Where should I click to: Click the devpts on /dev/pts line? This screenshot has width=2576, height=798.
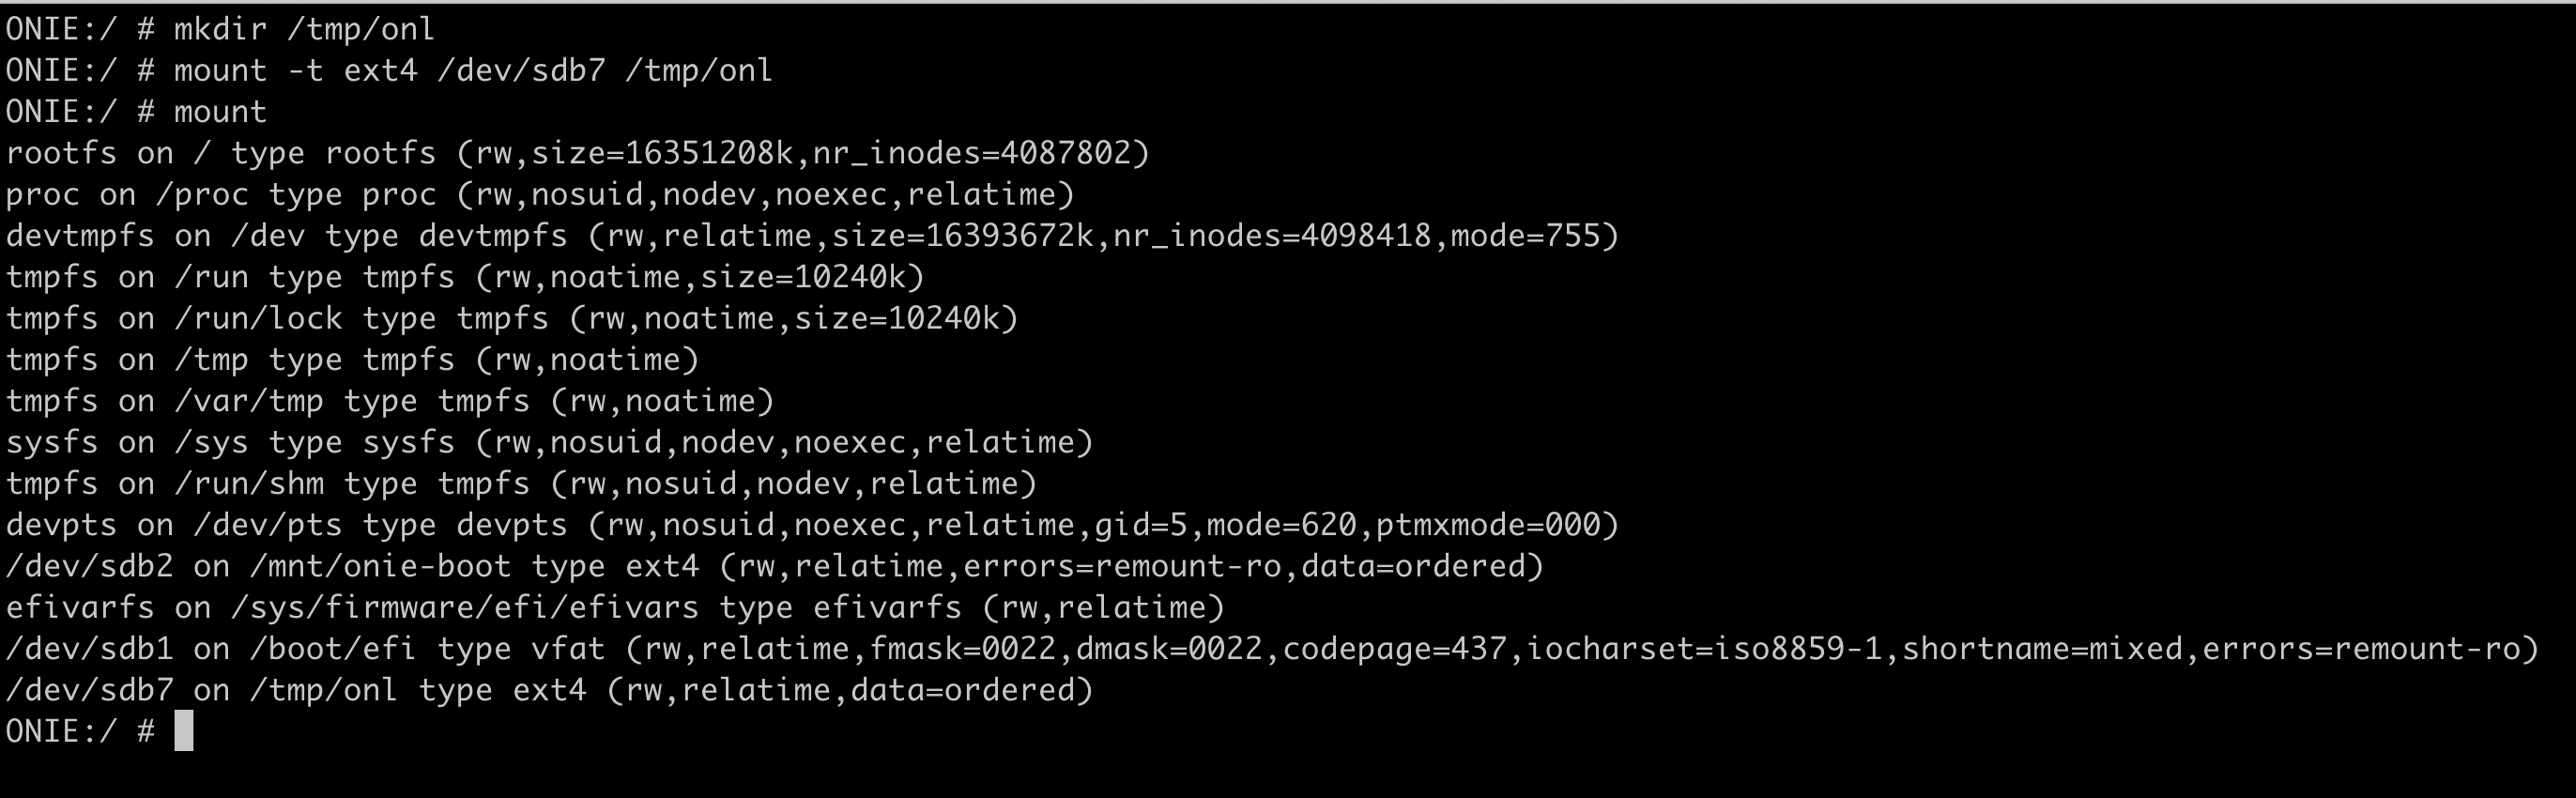[x=812, y=525]
